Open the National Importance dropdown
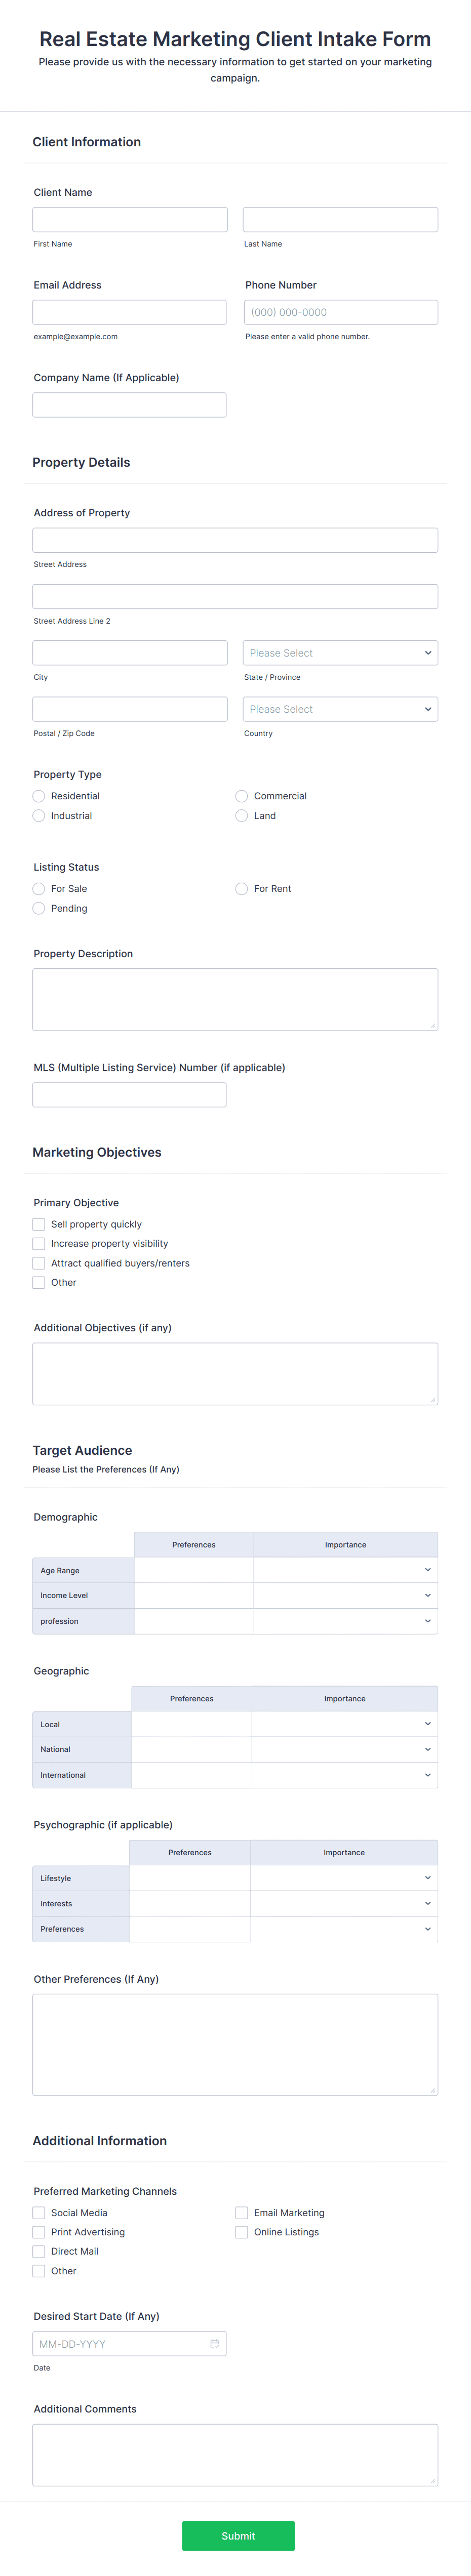 (x=428, y=1750)
